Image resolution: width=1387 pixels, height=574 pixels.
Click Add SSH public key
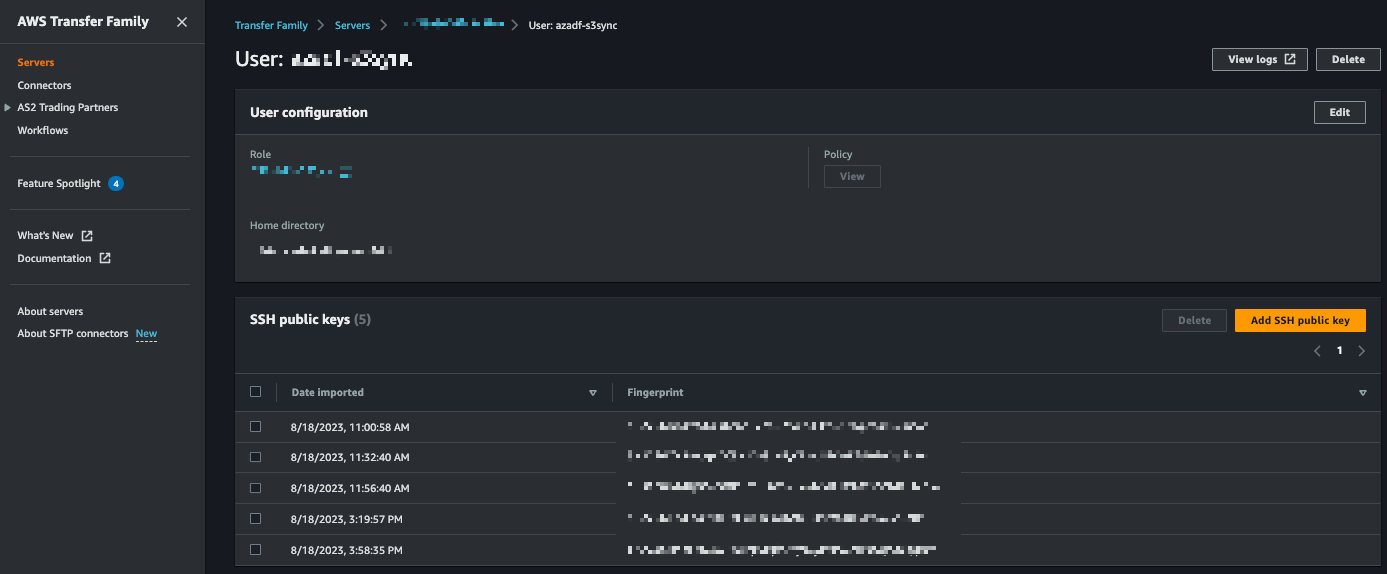pyautogui.click(x=1300, y=320)
